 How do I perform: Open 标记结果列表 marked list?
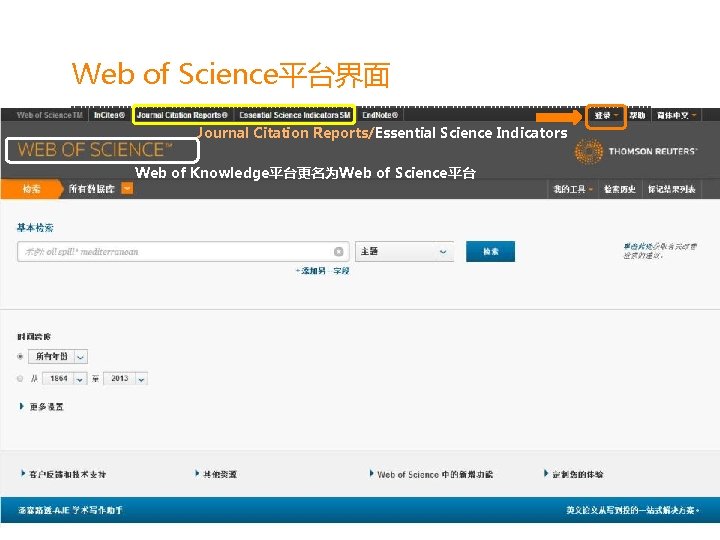(x=671, y=189)
